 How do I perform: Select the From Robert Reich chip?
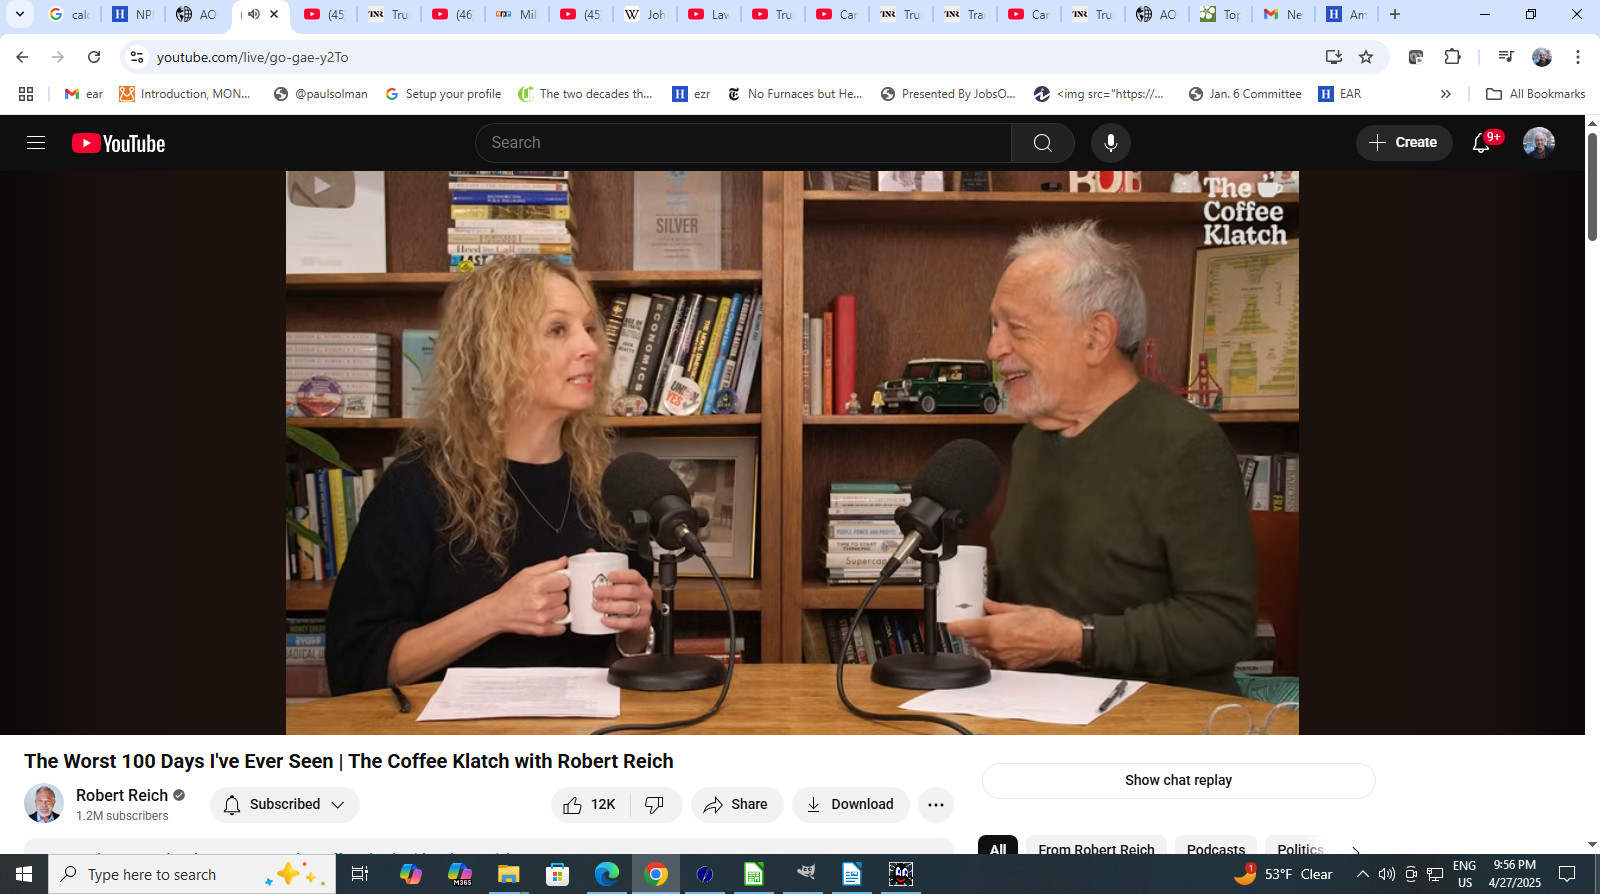click(x=1096, y=848)
